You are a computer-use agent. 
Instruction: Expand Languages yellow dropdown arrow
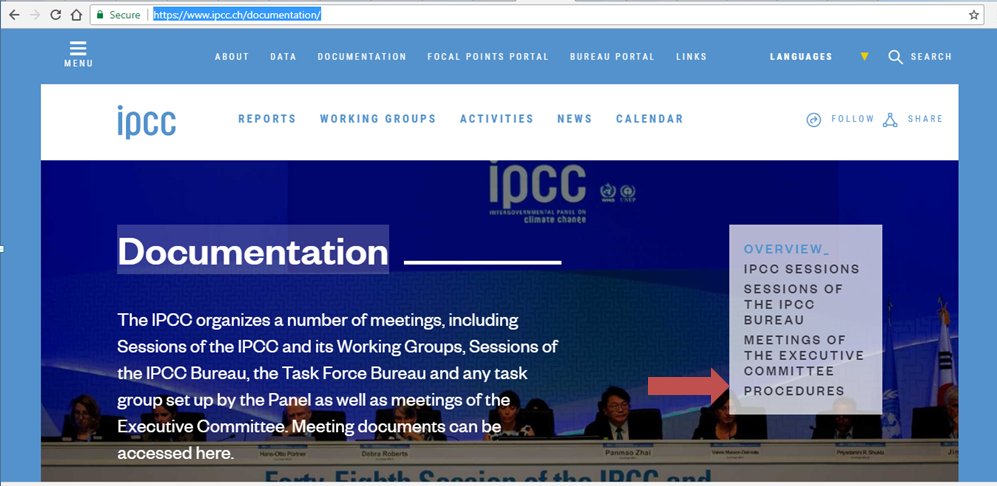864,57
